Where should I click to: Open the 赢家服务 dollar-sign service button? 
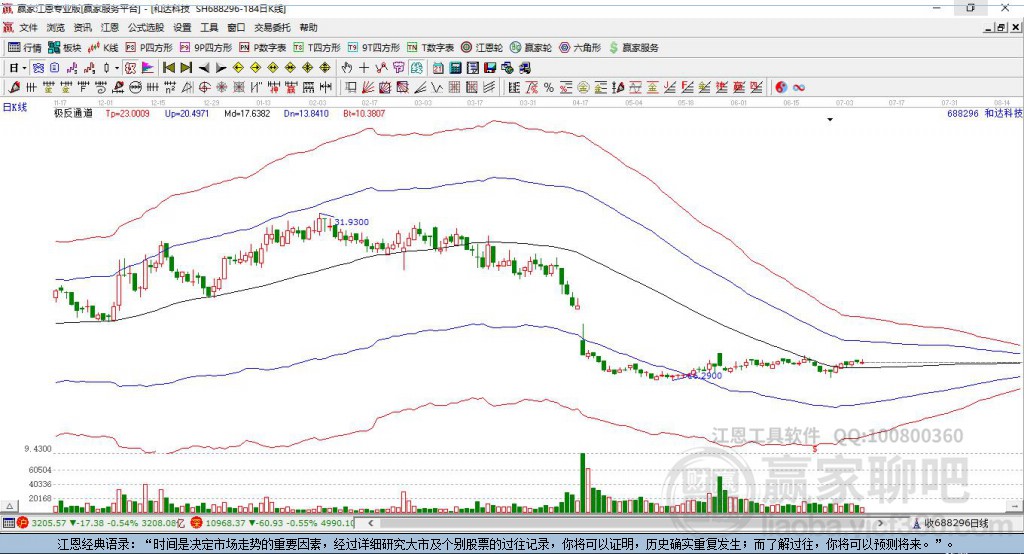point(633,48)
